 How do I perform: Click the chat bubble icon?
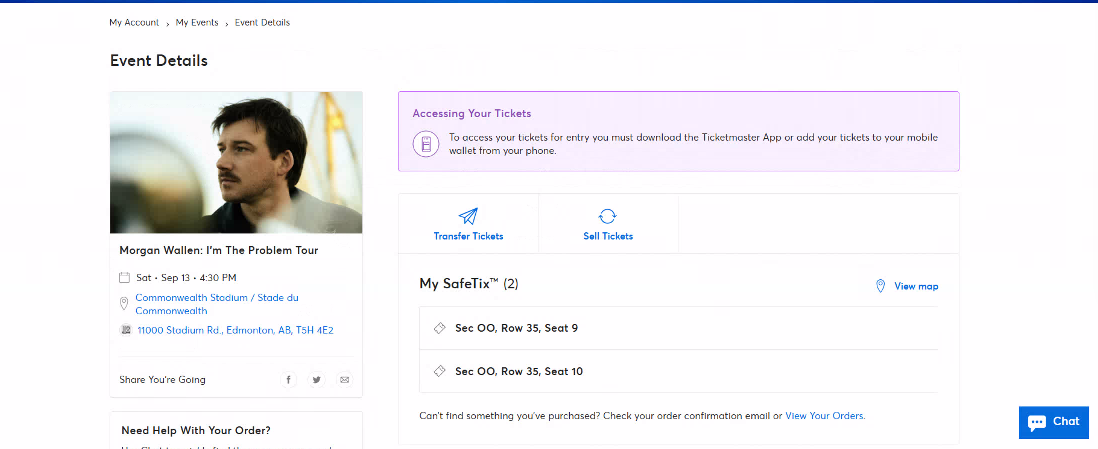point(1037,422)
